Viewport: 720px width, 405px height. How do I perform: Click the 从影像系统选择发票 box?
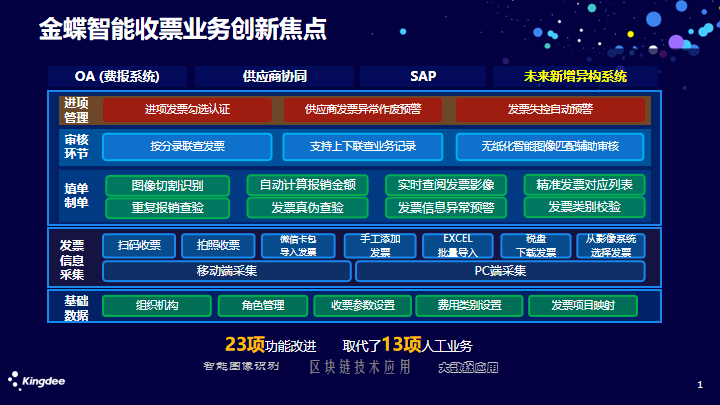pos(611,246)
